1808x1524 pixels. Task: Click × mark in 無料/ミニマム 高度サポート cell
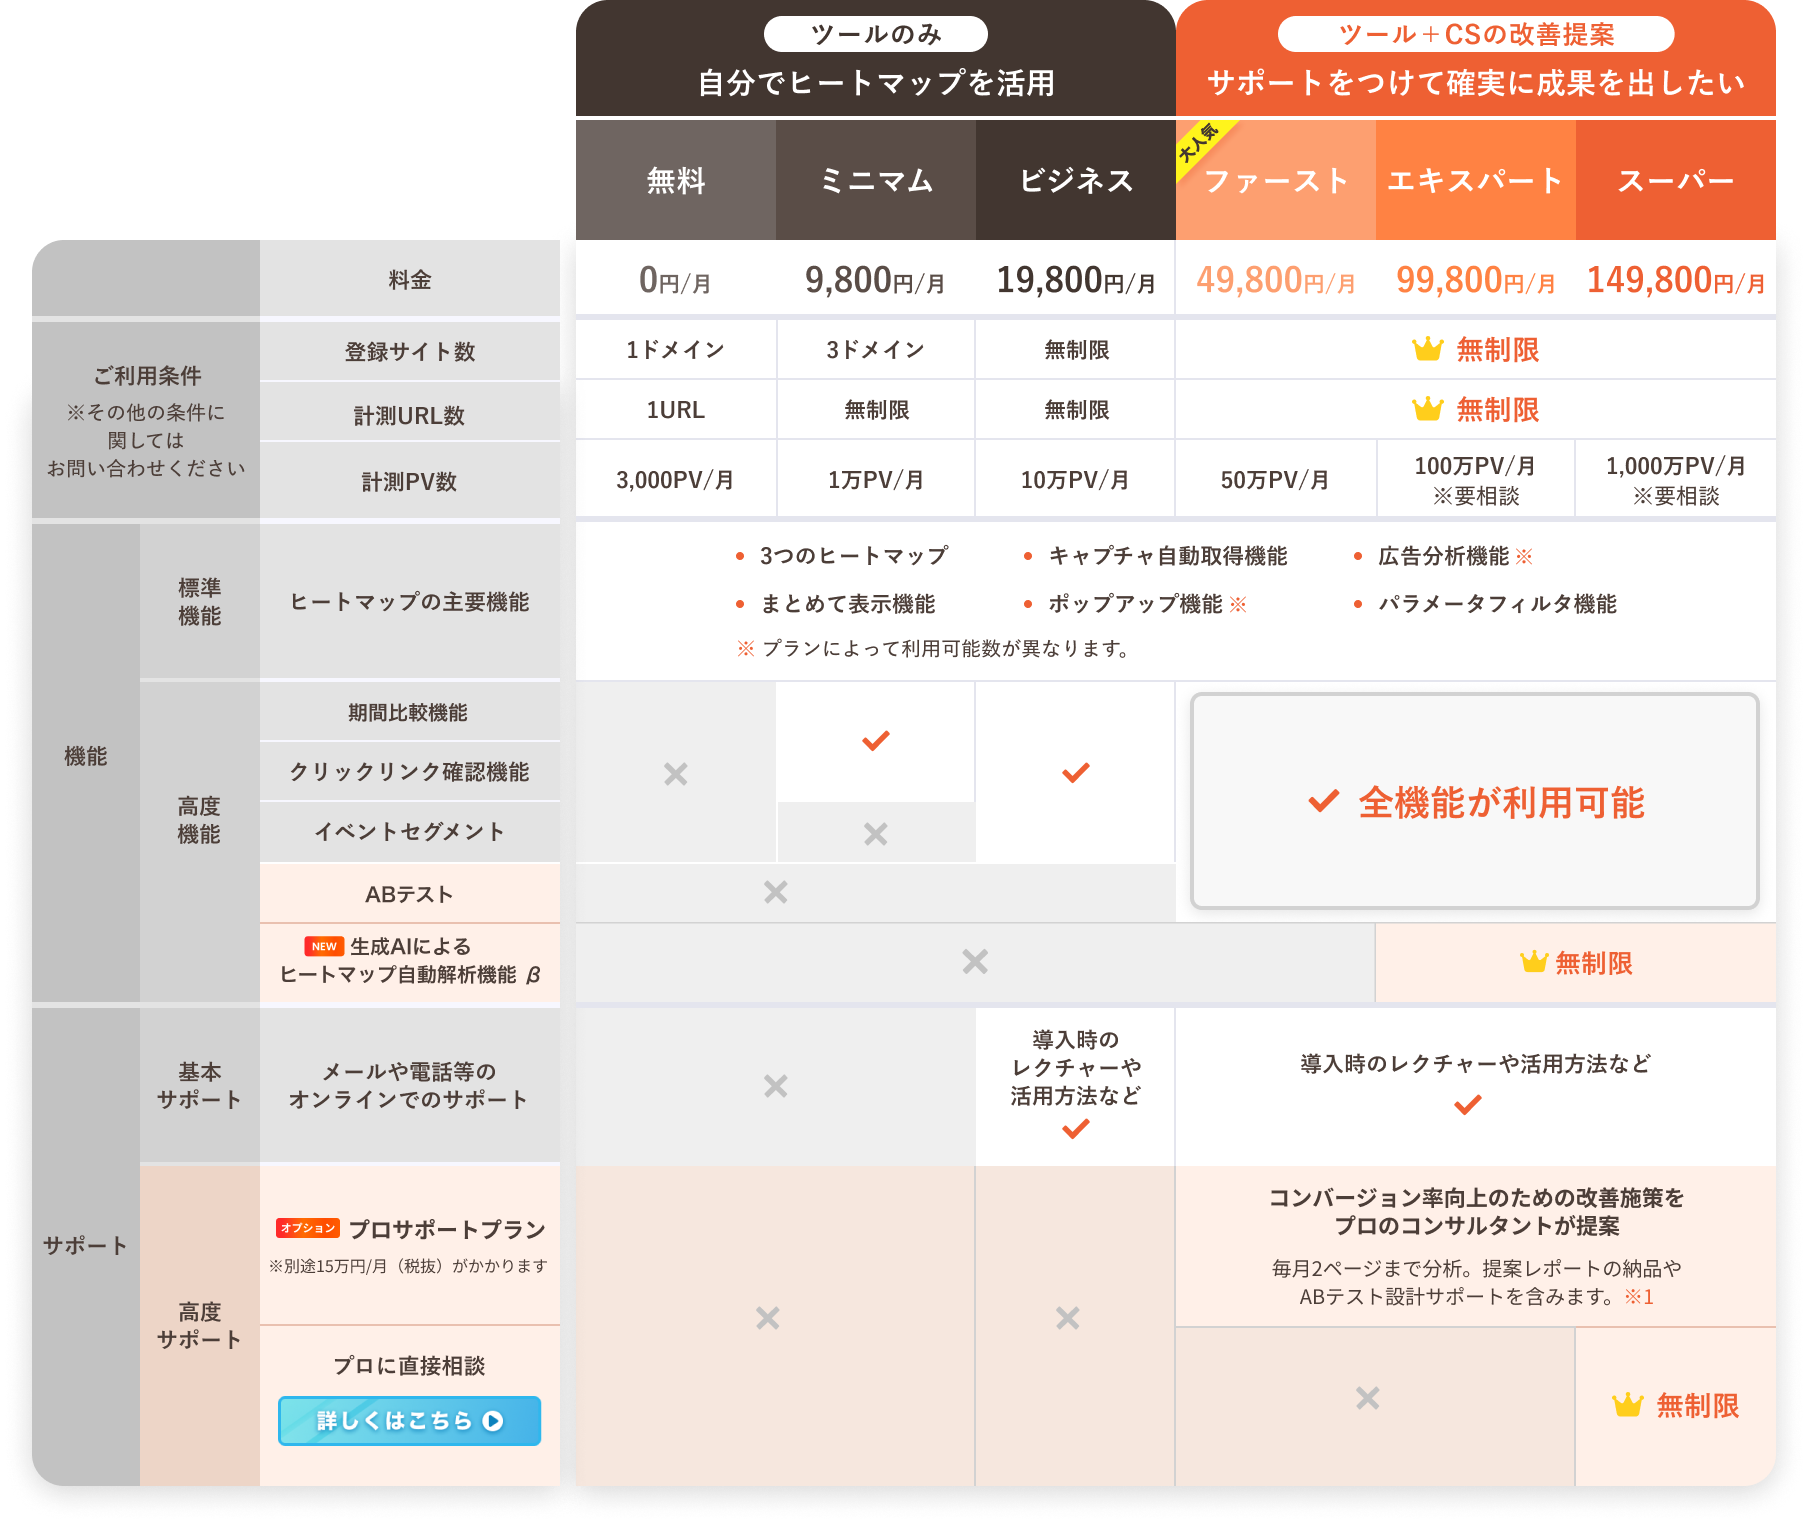click(768, 1318)
